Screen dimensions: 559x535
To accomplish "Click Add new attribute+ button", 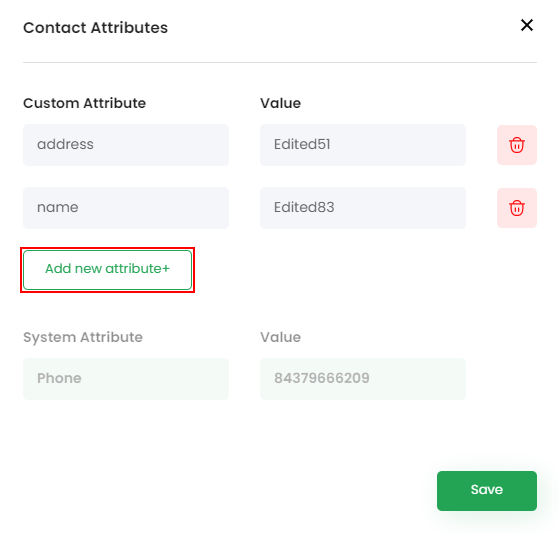I will pyautogui.click(x=107, y=270).
